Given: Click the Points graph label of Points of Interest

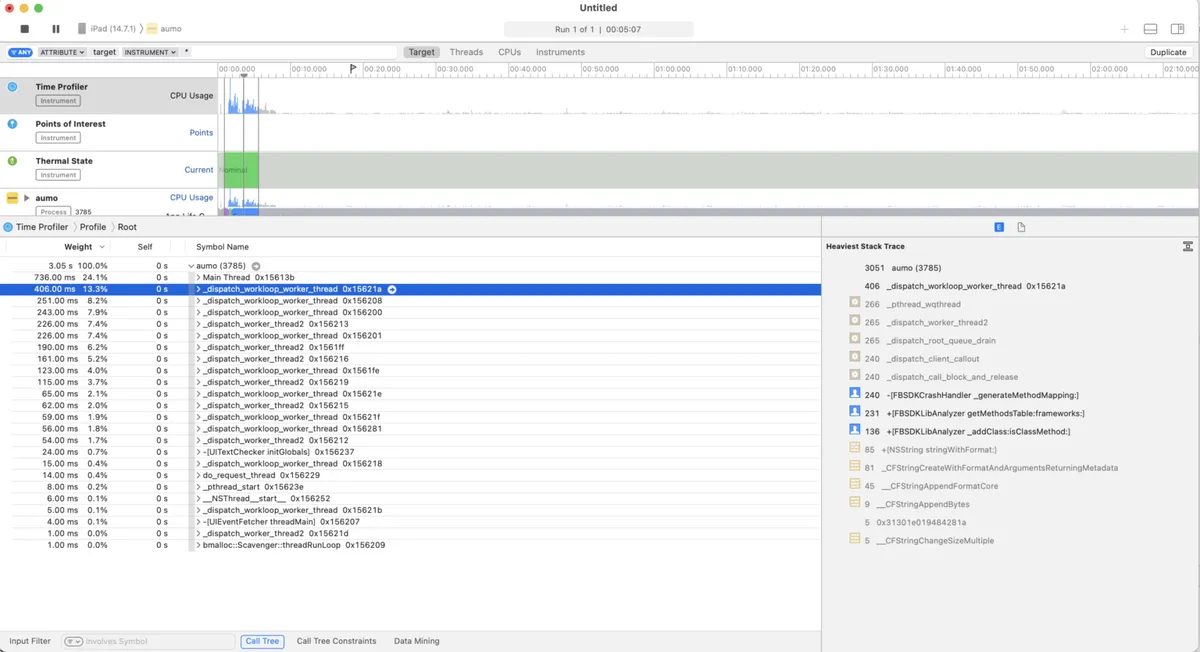Looking at the screenshot, I should [201, 133].
